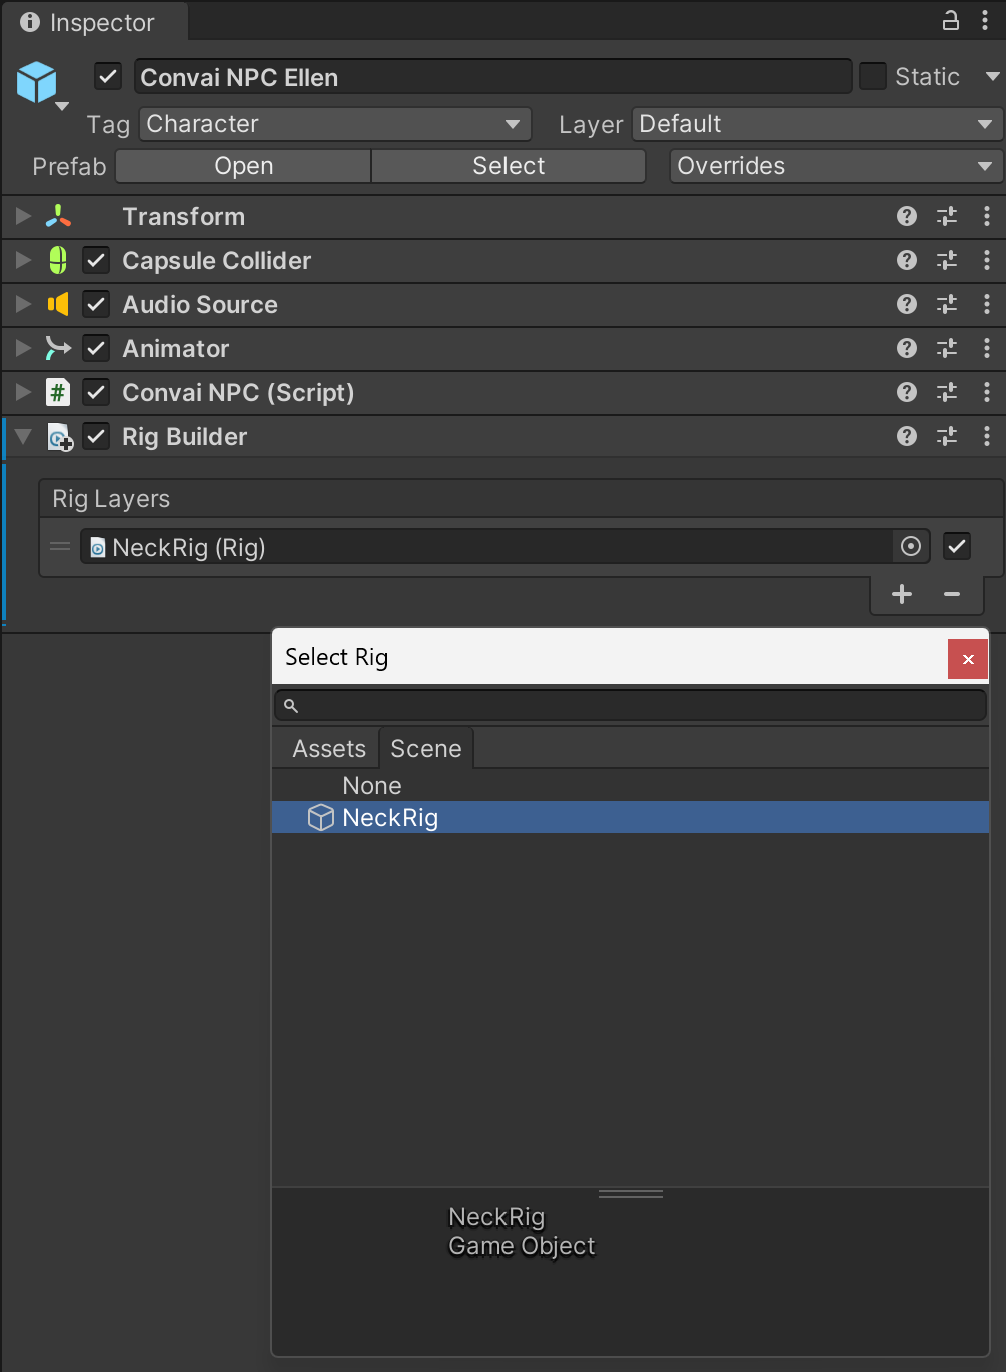Image resolution: width=1006 pixels, height=1372 pixels.
Task: Open Convai NPC Script three-dot menu
Action: [x=987, y=392]
